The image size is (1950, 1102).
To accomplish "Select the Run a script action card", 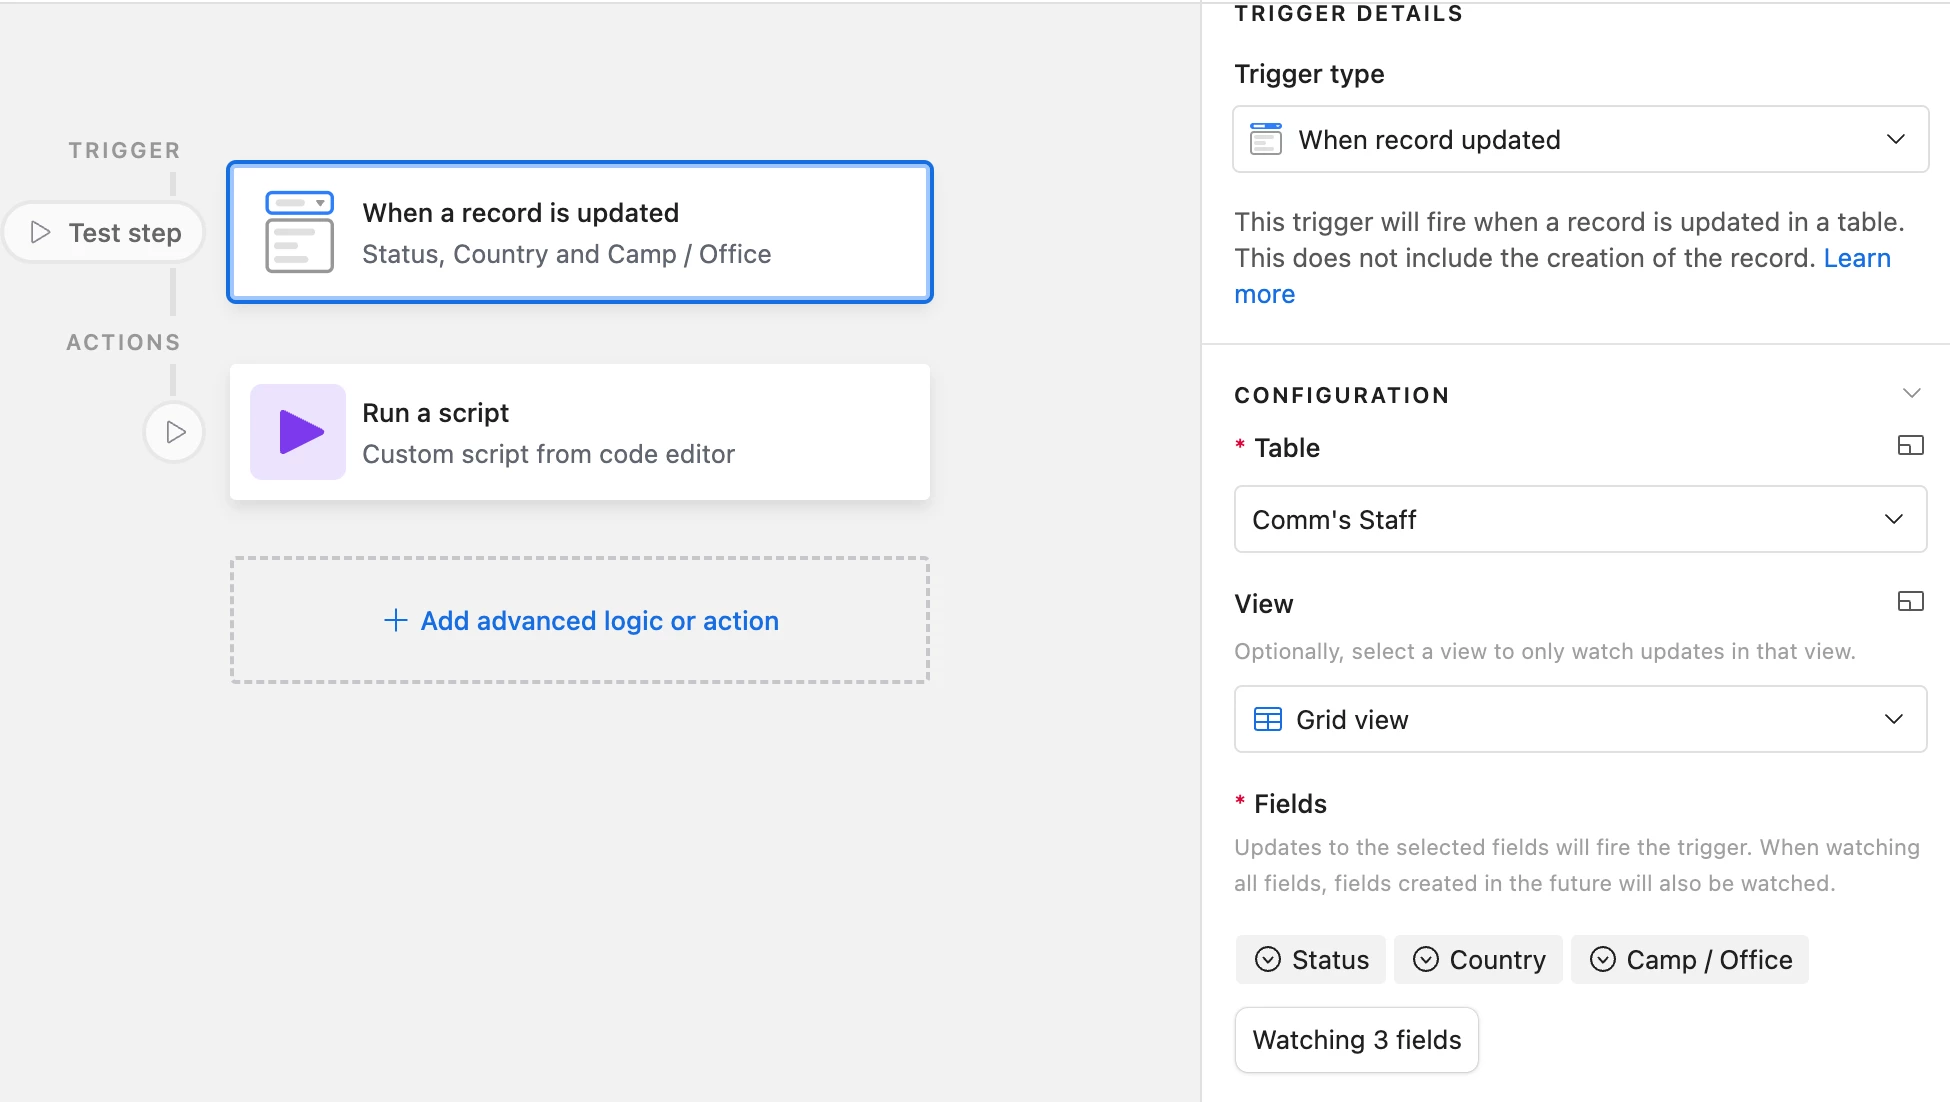I will point(580,432).
